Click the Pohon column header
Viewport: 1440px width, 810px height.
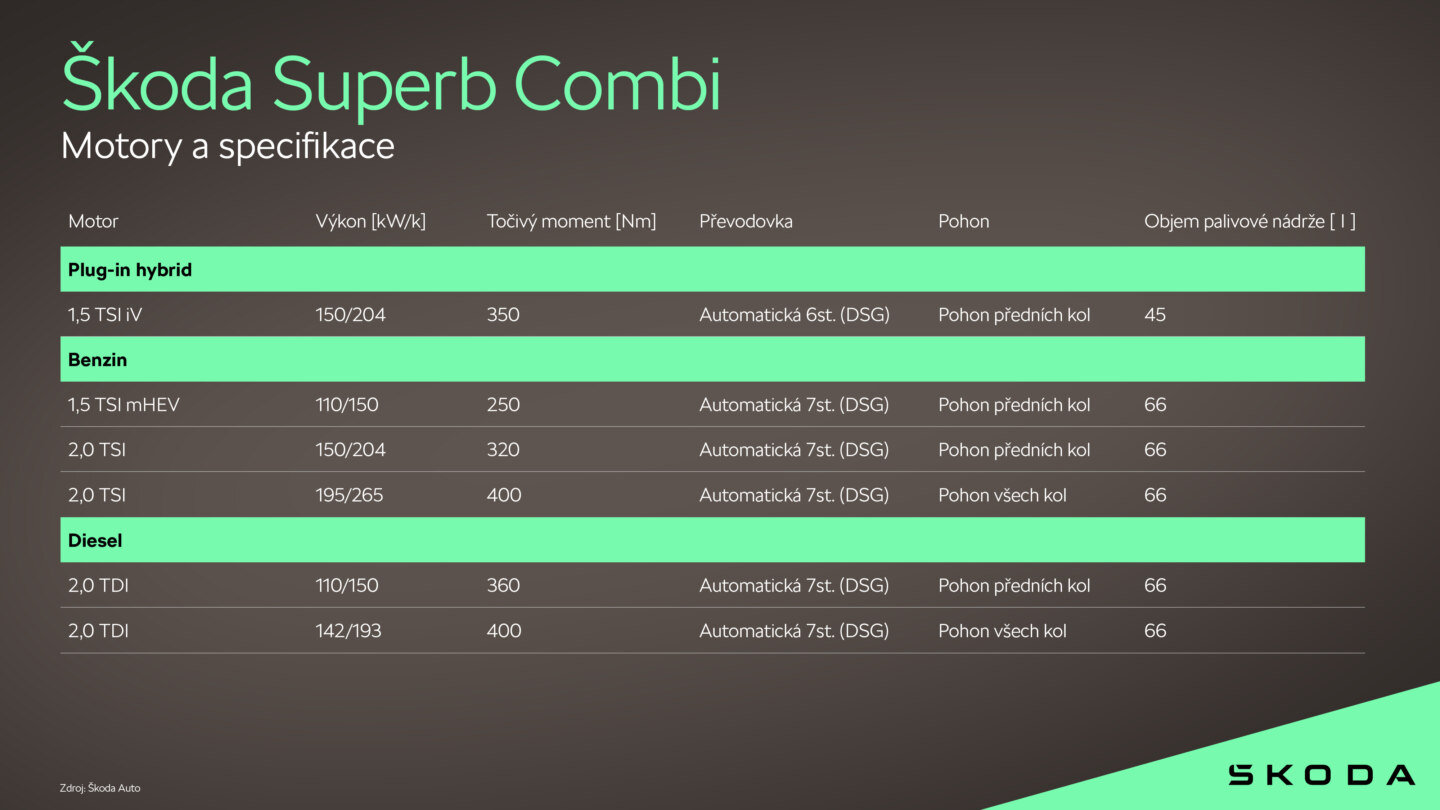(x=964, y=221)
